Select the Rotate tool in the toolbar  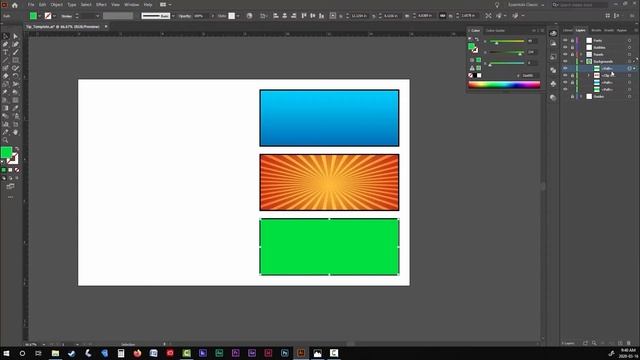pyautogui.click(x=16, y=76)
